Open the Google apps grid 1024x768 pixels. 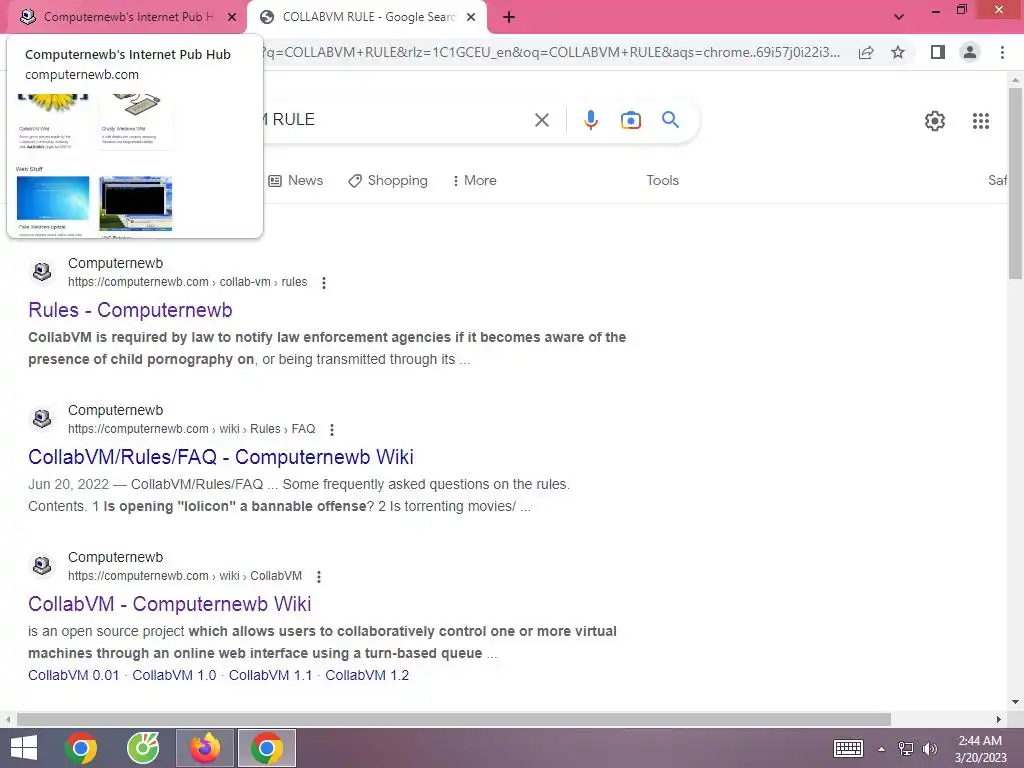(x=981, y=121)
